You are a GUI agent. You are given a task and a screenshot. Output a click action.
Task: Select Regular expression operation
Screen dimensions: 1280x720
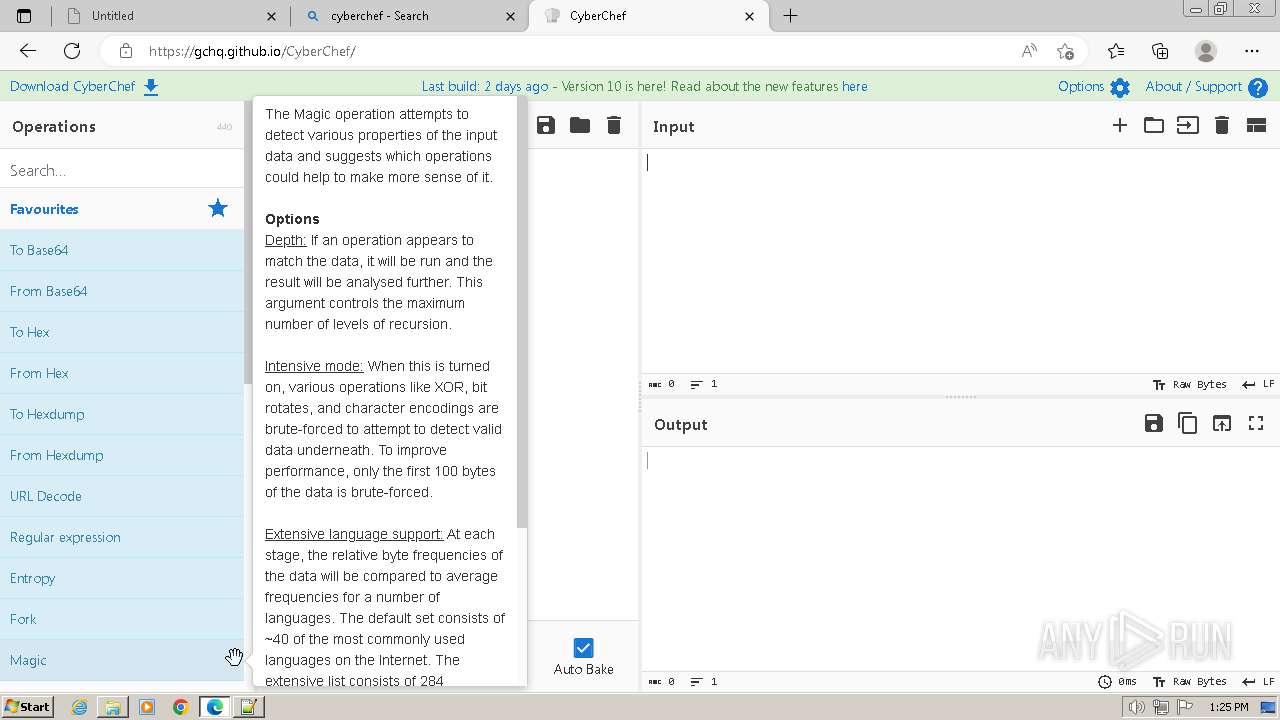point(122,537)
